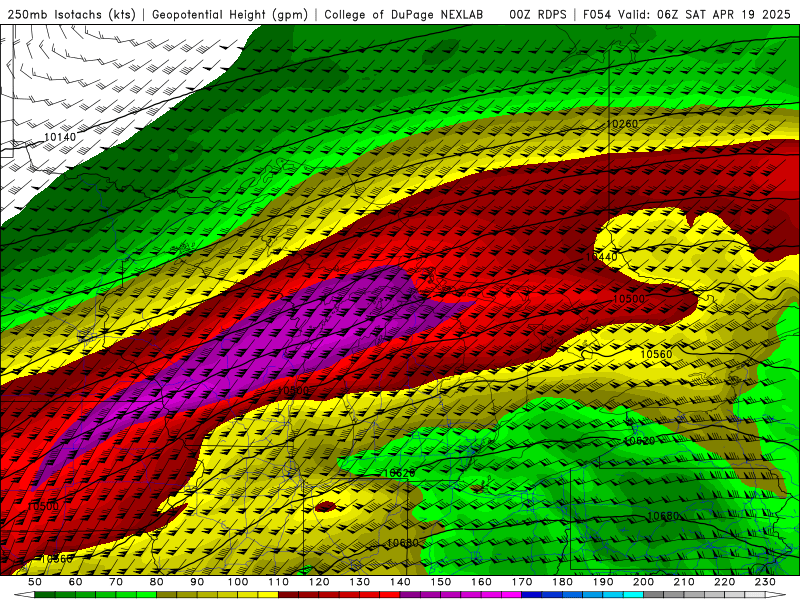Click the 100 value on the colorbar scale
The width and height of the screenshot is (800, 600).
click(238, 582)
